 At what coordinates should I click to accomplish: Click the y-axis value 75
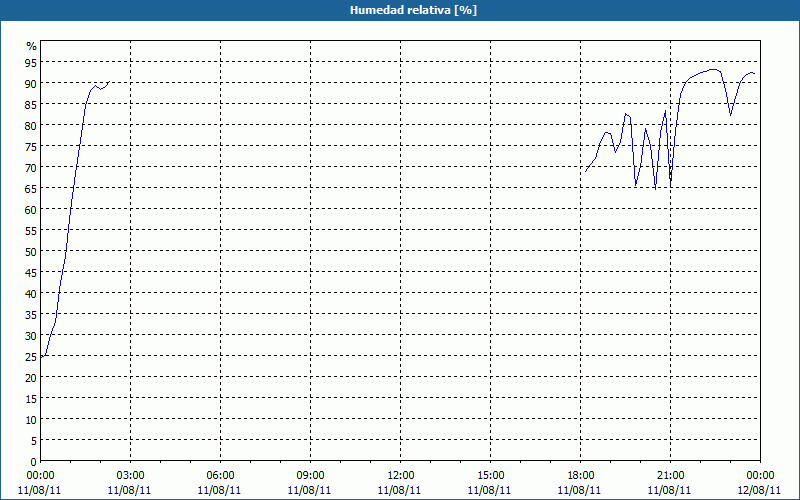[x=31, y=146]
